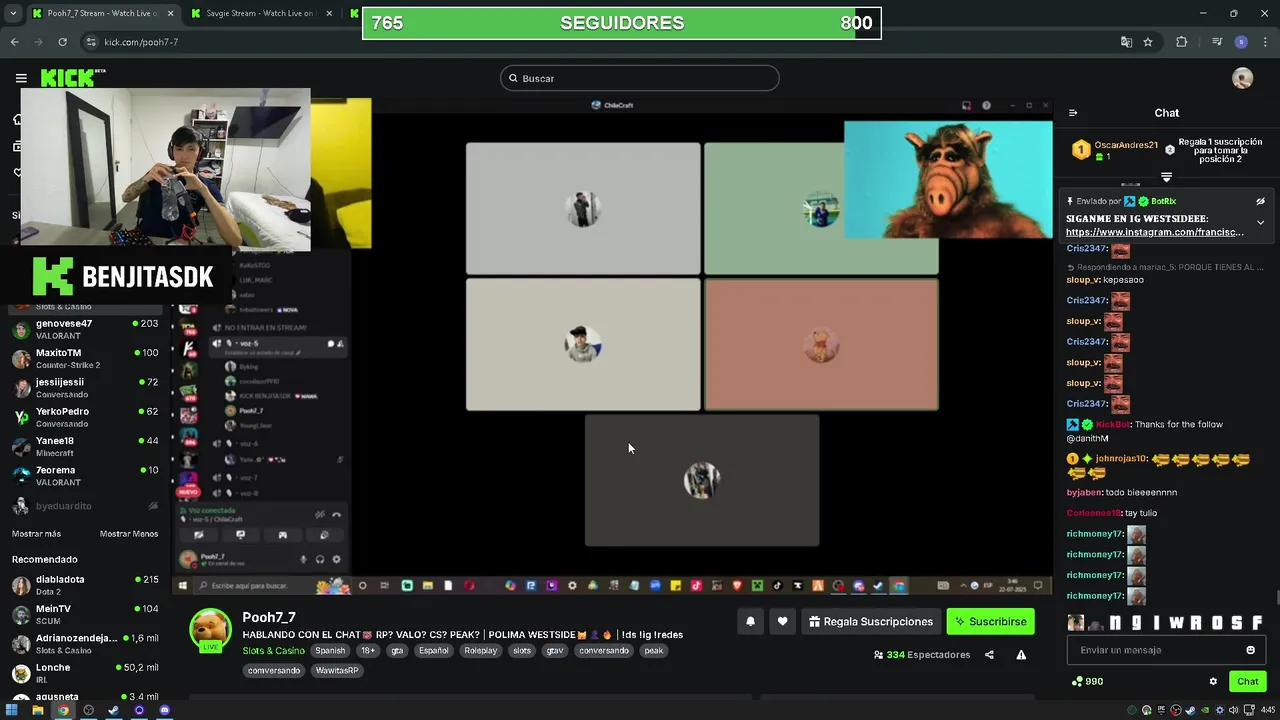
Task: Click Mostrar más in sidebar
Action: pyautogui.click(x=36, y=534)
